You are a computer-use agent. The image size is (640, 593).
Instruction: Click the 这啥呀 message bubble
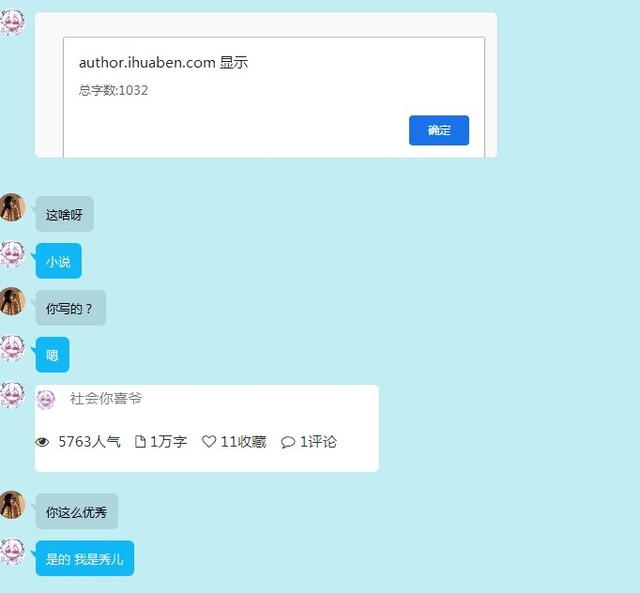click(64, 214)
